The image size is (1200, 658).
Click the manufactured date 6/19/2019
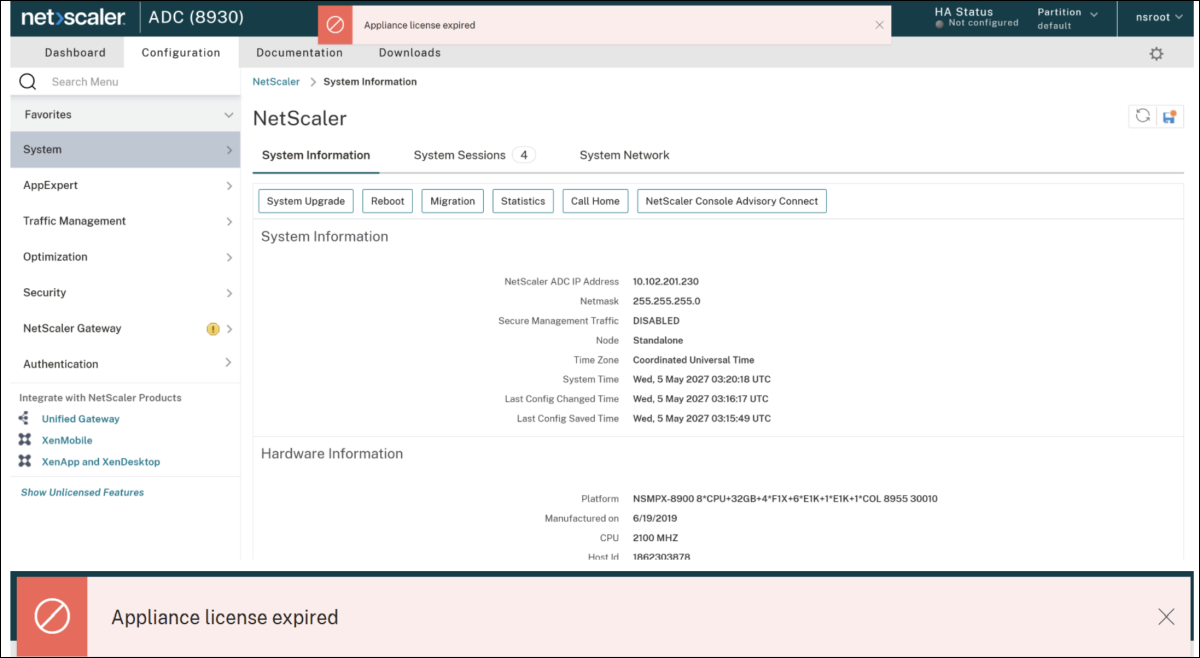point(655,518)
